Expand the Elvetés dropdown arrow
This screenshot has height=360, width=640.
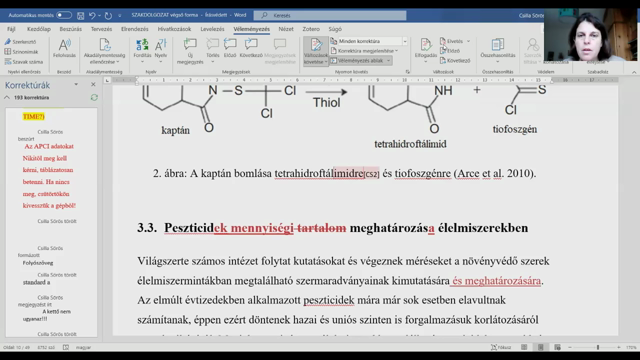[468, 41]
